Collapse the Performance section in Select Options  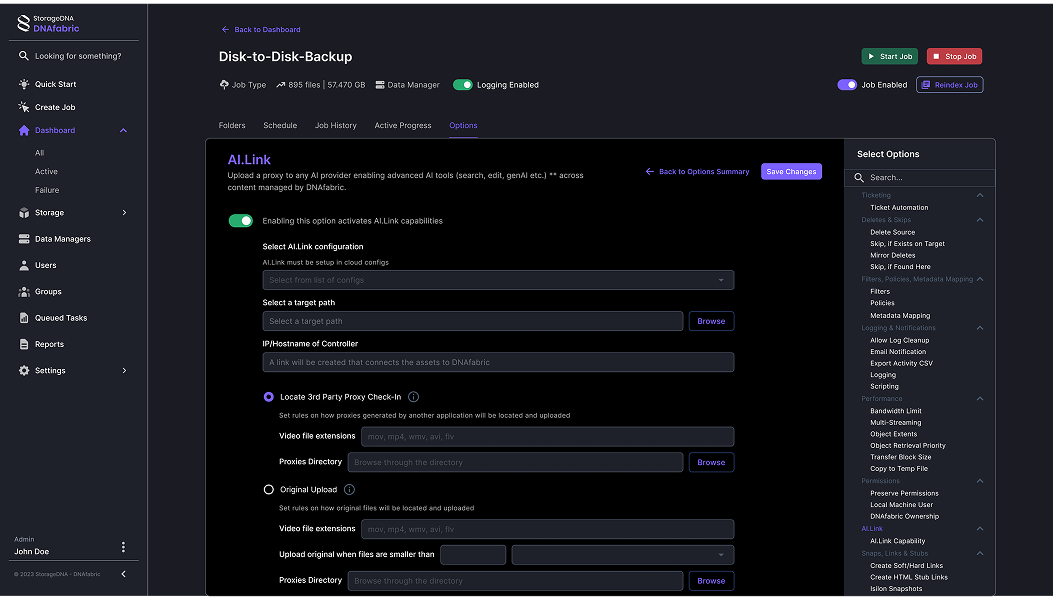[x=979, y=399]
